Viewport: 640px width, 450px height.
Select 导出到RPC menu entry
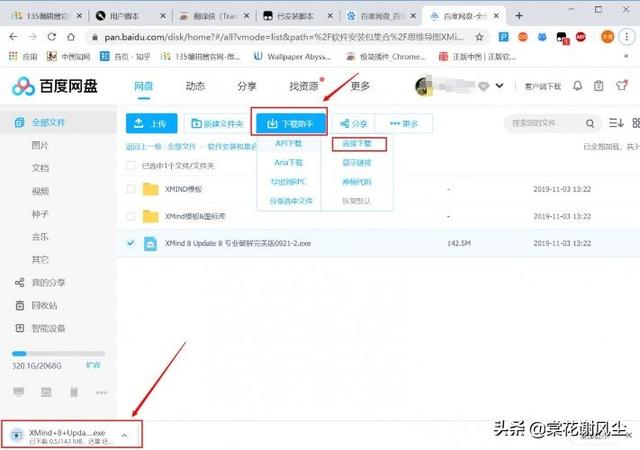289,182
